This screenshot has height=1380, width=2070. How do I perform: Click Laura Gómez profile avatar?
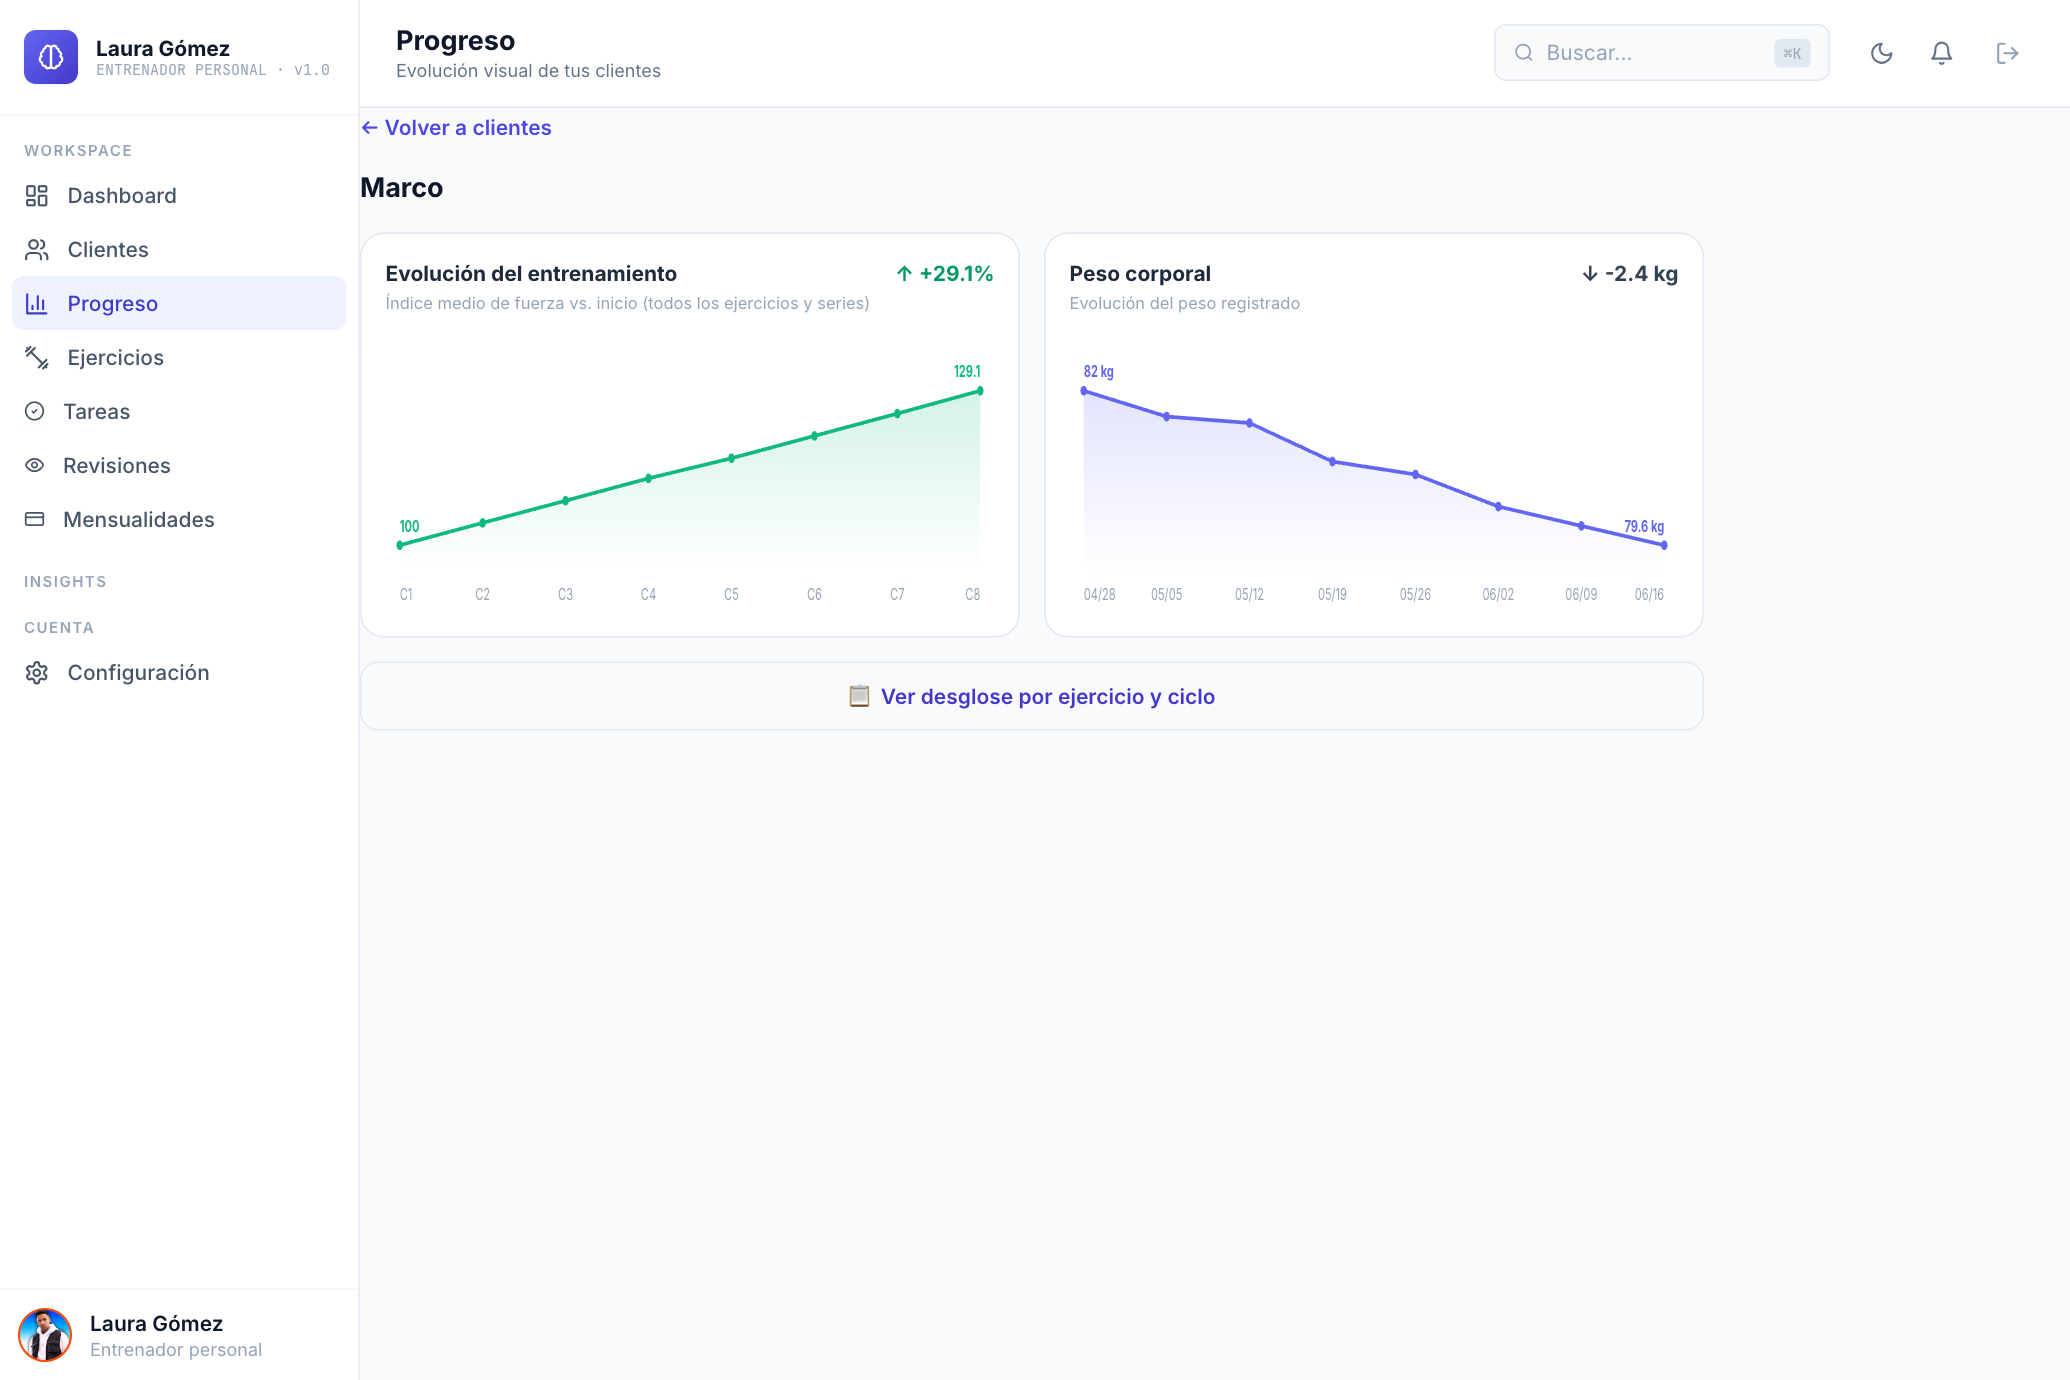pos(45,1335)
